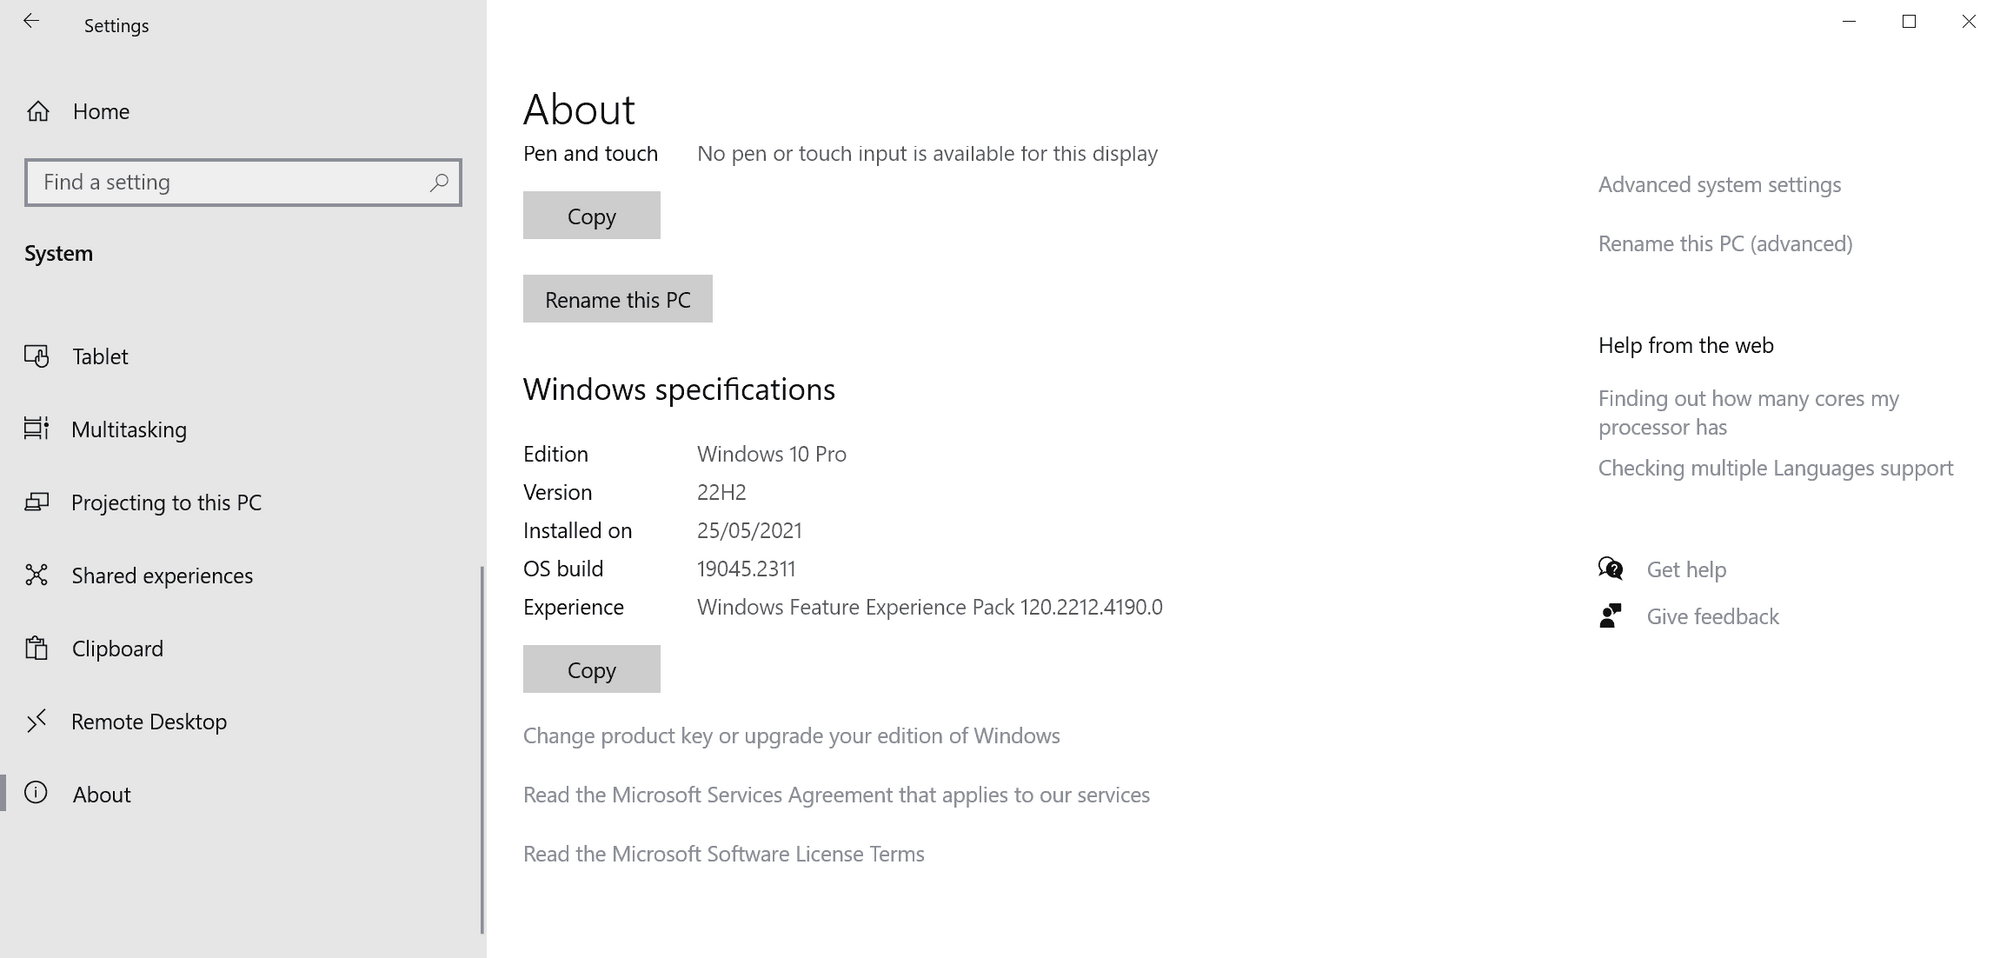Click the Home house icon

[x=38, y=111]
